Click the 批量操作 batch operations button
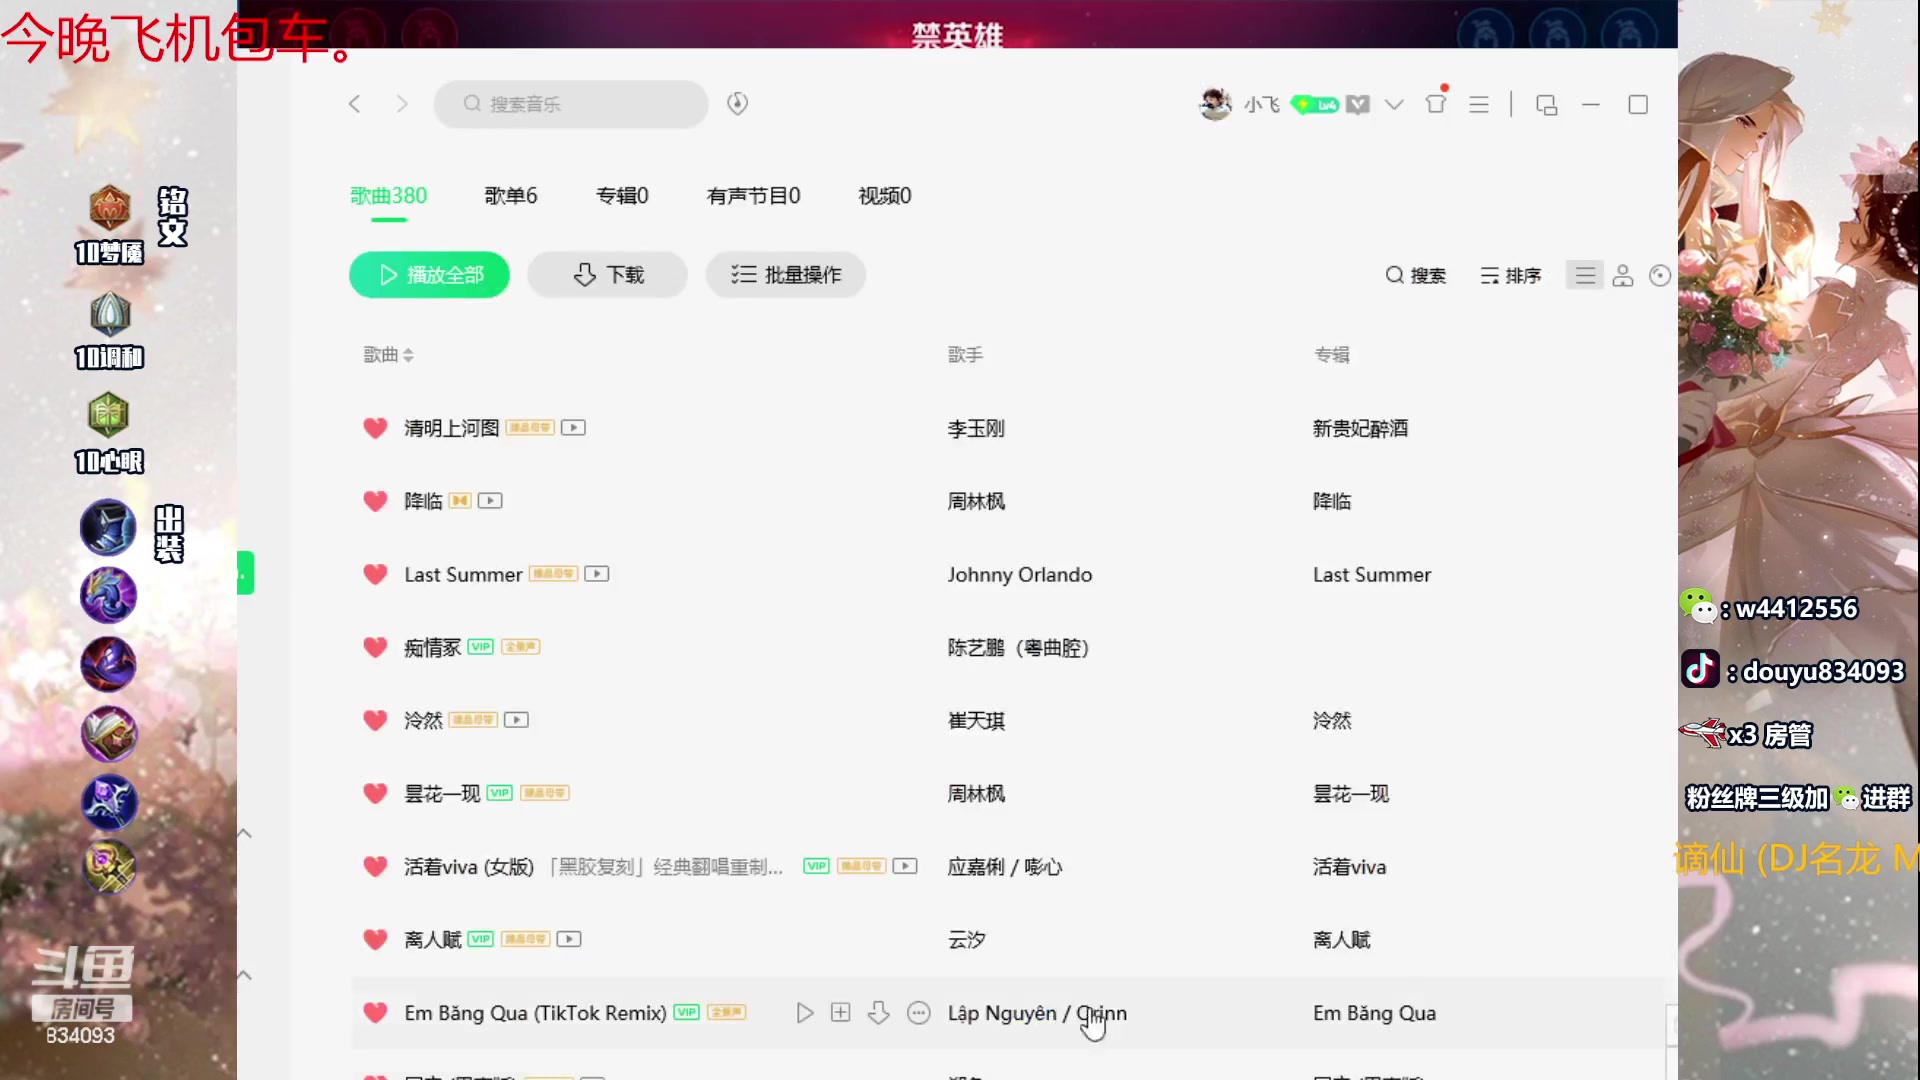This screenshot has width=1920, height=1080. [785, 275]
